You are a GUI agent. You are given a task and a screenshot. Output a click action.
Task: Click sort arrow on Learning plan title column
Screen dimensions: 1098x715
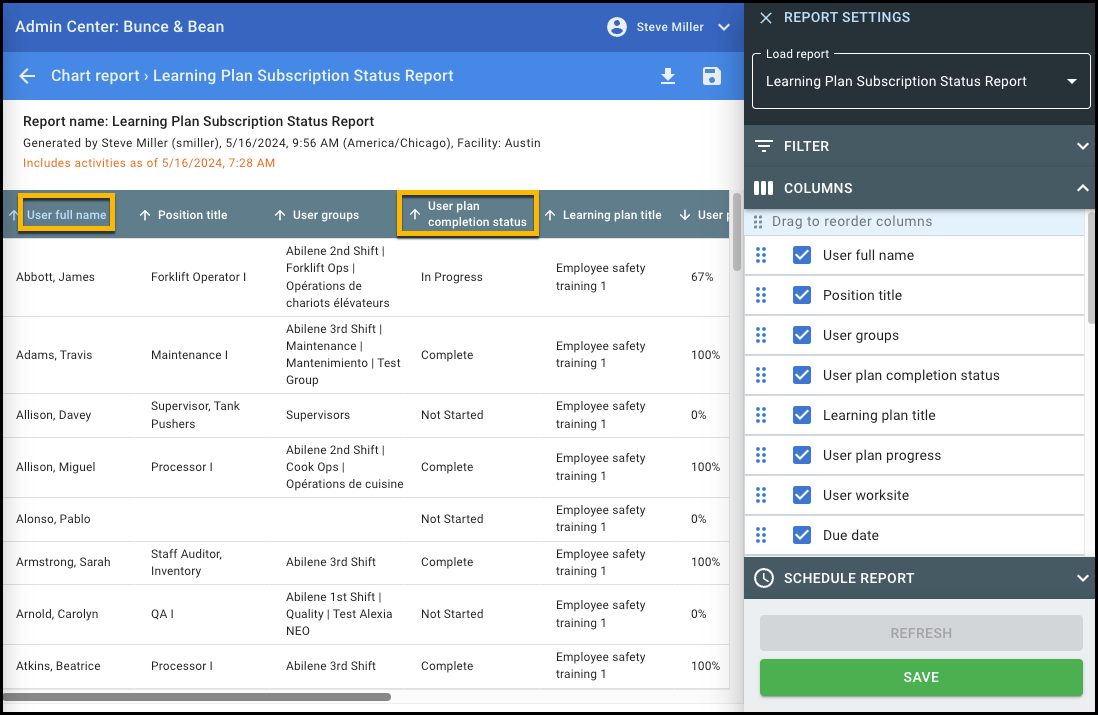(x=550, y=215)
